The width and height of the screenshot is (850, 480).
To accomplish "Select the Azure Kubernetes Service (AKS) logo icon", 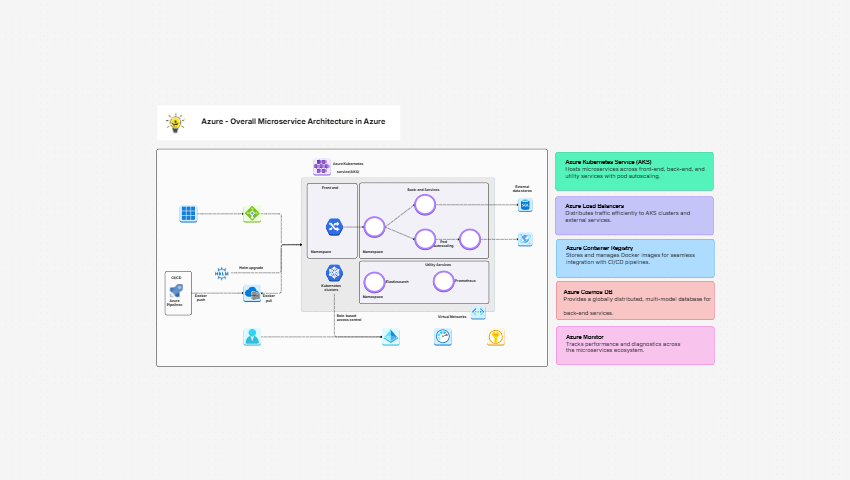I will (x=321, y=167).
